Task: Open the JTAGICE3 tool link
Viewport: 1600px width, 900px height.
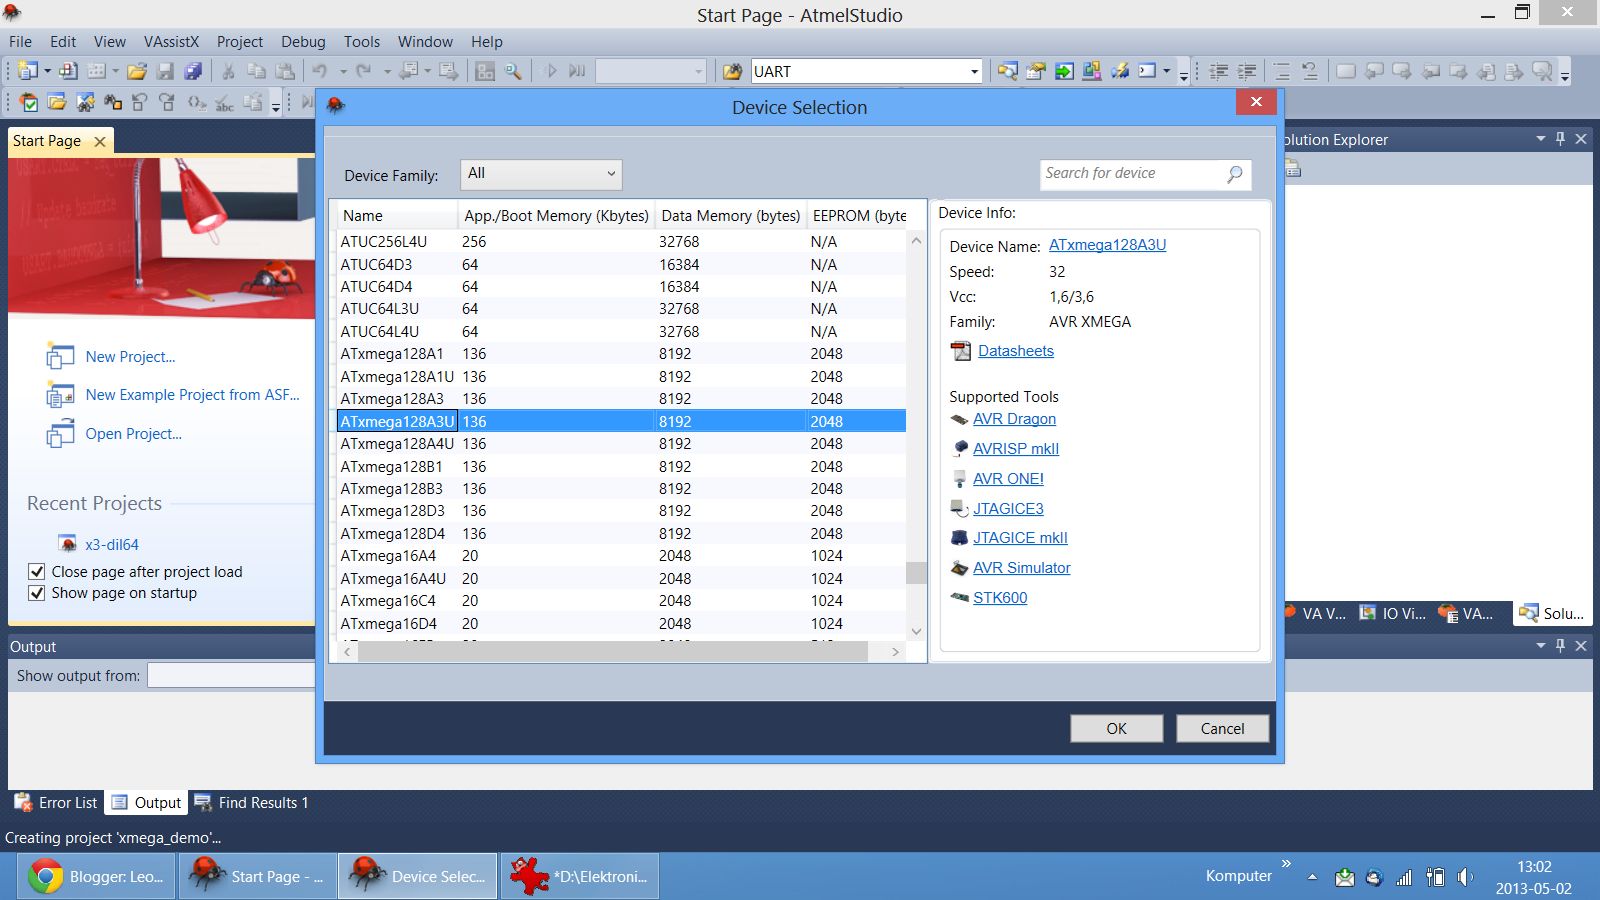Action: click(x=1008, y=509)
